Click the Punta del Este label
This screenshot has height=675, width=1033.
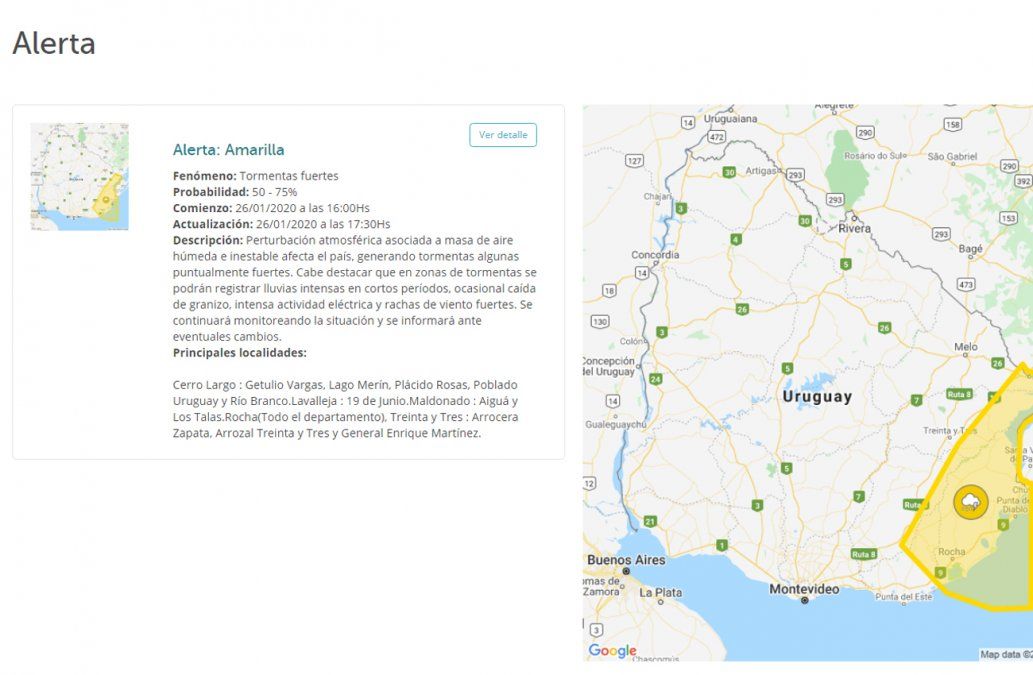[902, 597]
